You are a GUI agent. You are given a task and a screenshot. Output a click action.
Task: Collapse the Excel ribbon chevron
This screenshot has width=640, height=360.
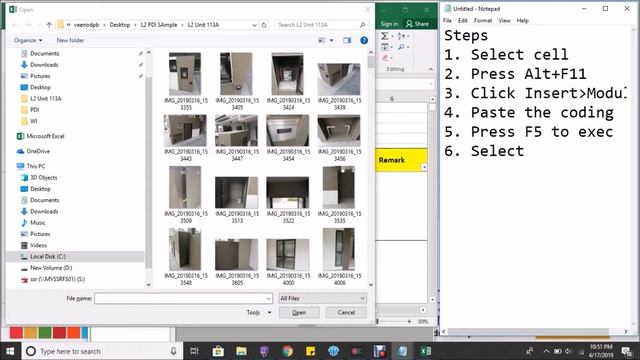430,69
